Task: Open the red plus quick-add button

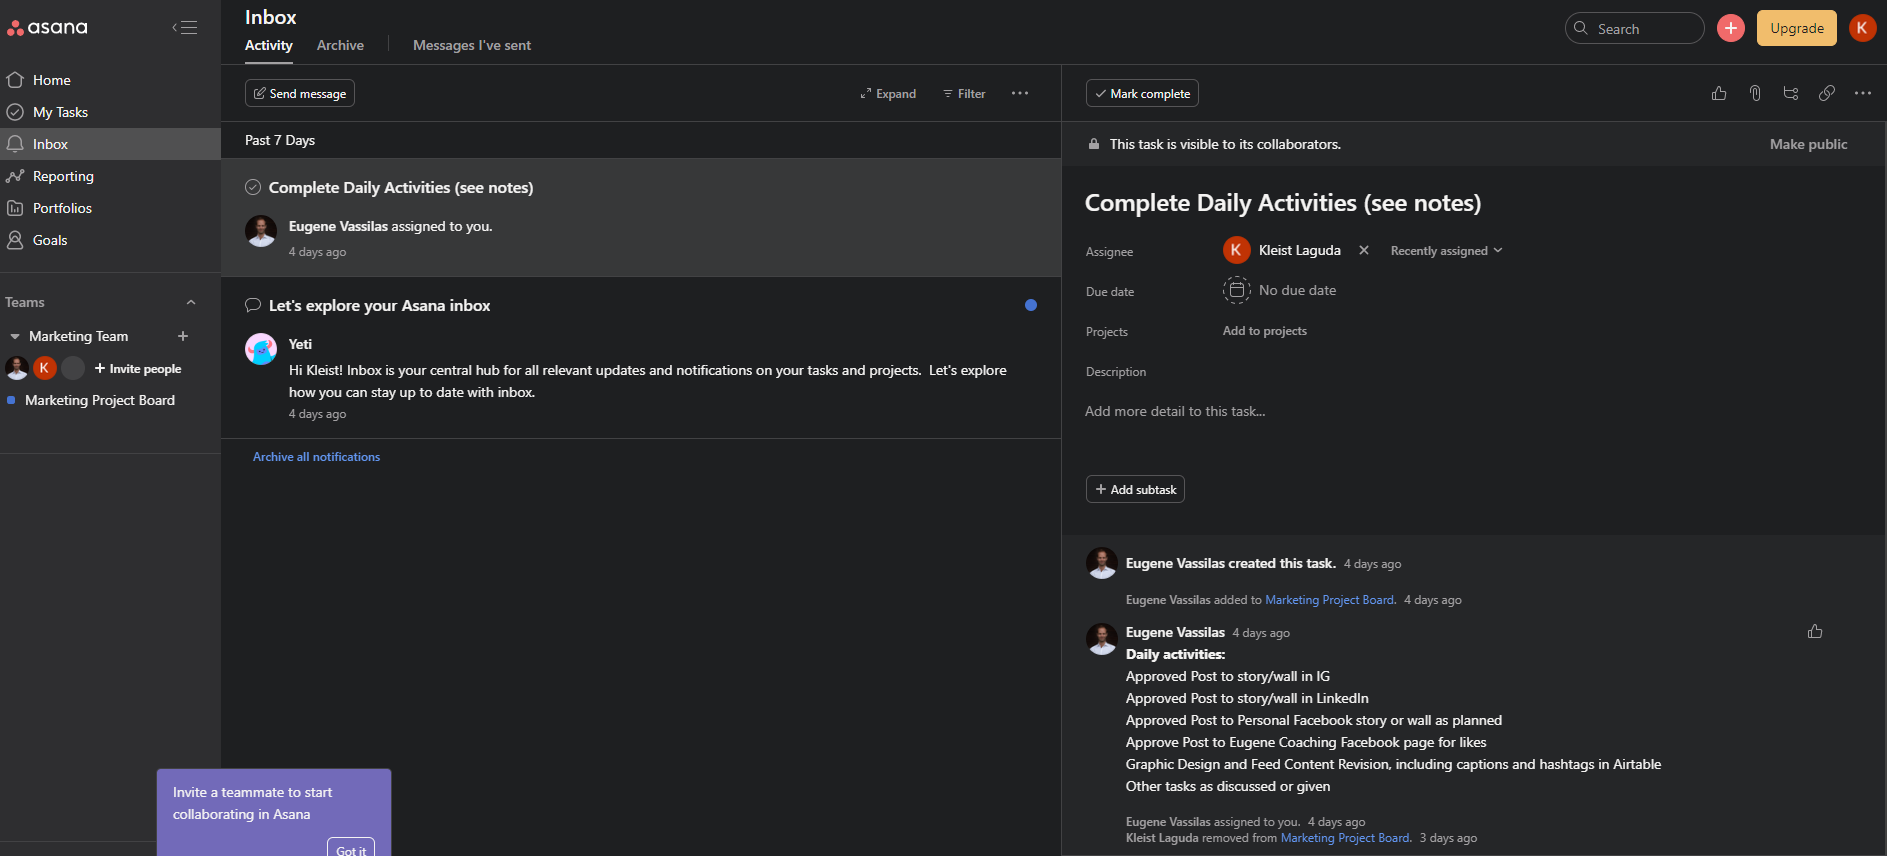Action: [1730, 28]
